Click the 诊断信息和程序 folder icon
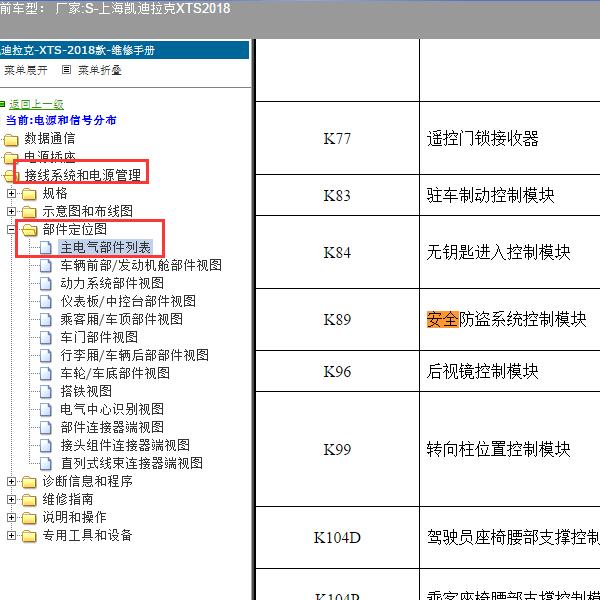Viewport: 600px width, 600px height. [x=29, y=482]
